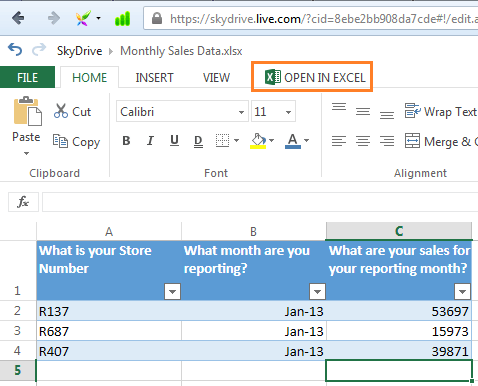The height and width of the screenshot is (386, 478).
Task: Click the padlock security icon
Action: 157,18
